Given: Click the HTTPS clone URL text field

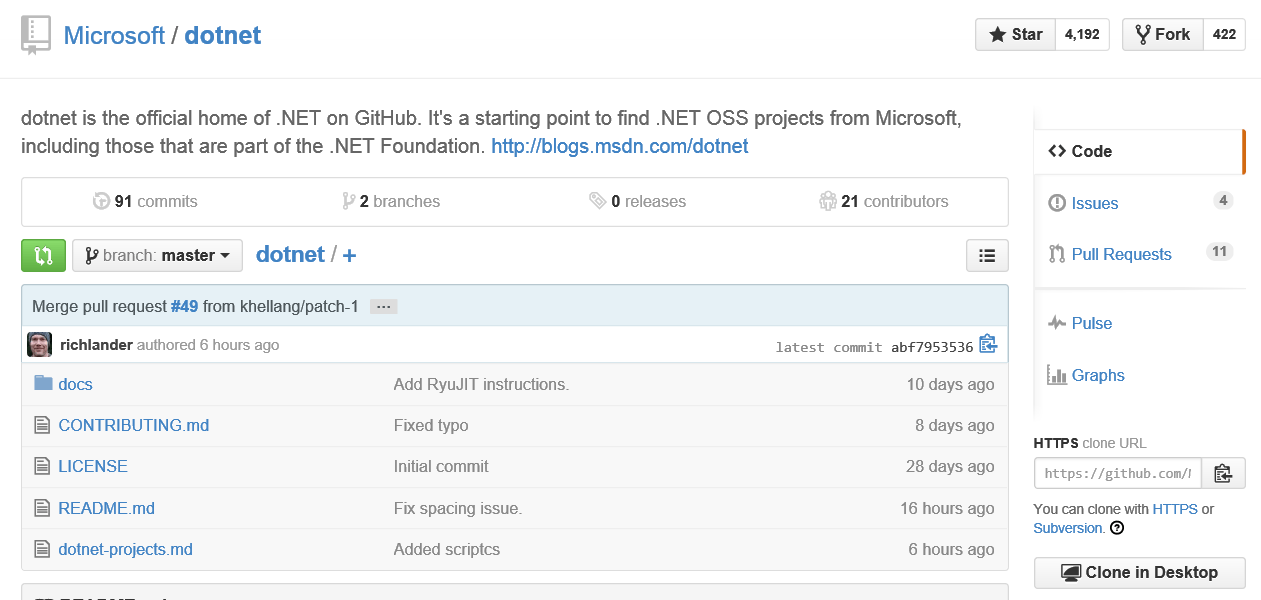Looking at the screenshot, I should (x=1117, y=473).
